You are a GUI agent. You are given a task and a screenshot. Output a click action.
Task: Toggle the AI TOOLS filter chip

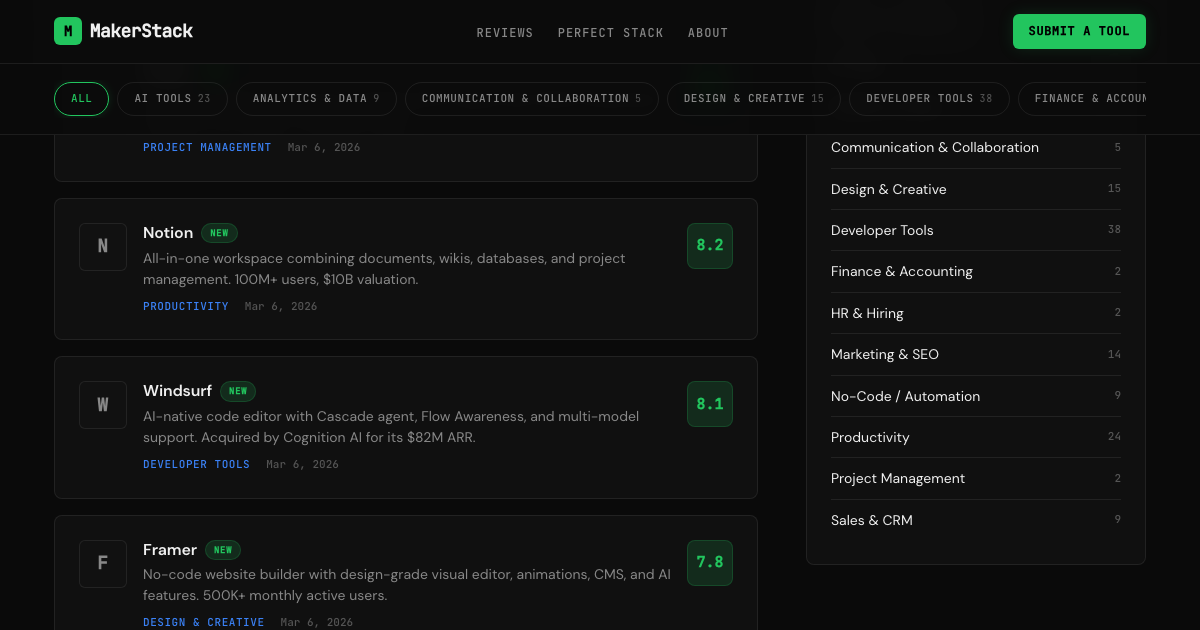pos(172,98)
